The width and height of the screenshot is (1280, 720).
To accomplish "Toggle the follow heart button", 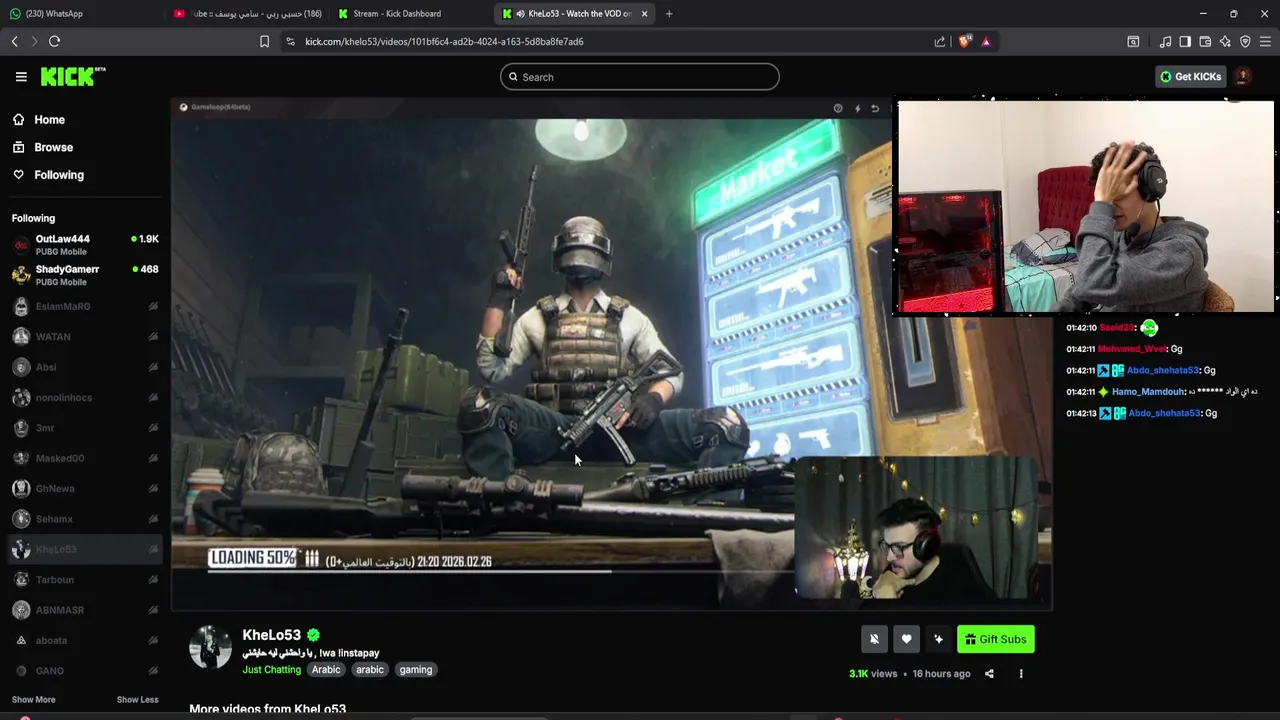I will coord(906,639).
